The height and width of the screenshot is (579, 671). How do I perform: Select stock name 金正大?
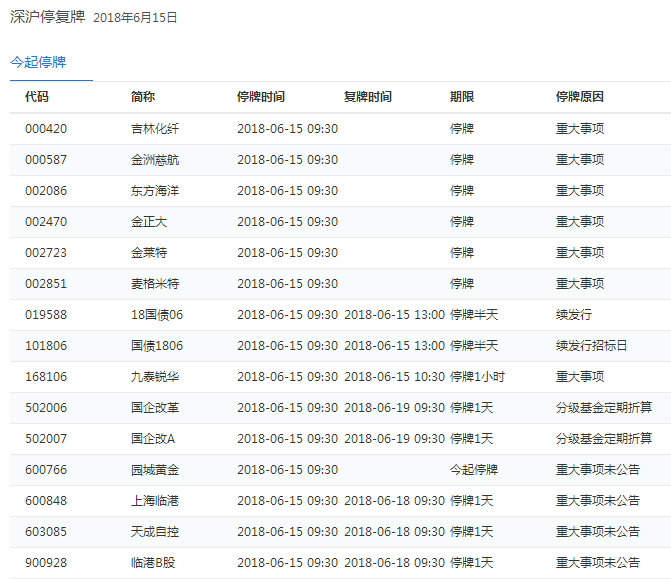click(x=149, y=222)
